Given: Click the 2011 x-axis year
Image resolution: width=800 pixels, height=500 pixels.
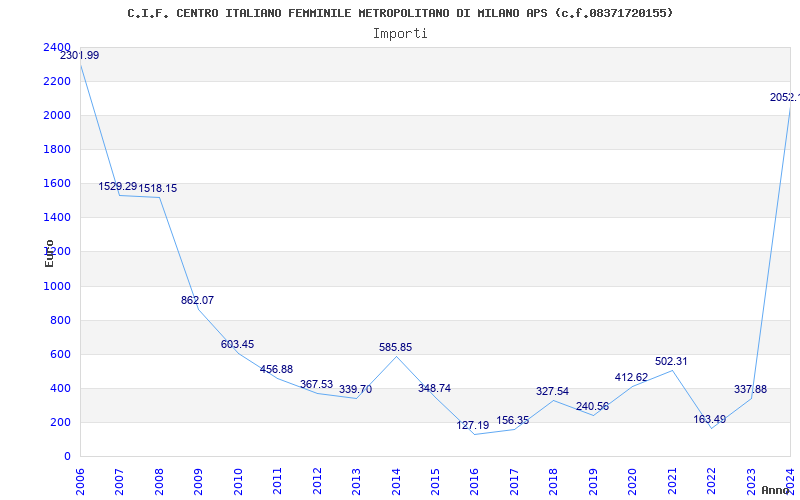Looking at the screenshot, I should 277,482.
